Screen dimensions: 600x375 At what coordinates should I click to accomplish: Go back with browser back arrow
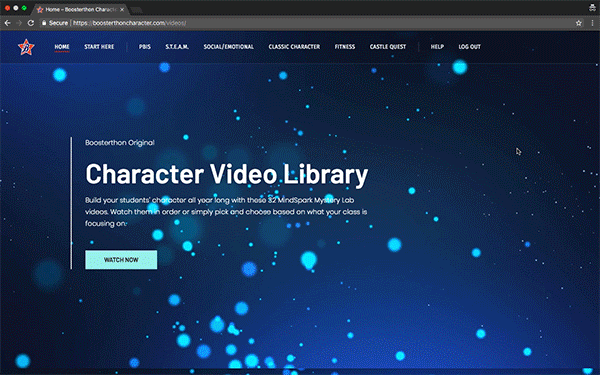[x=7, y=23]
